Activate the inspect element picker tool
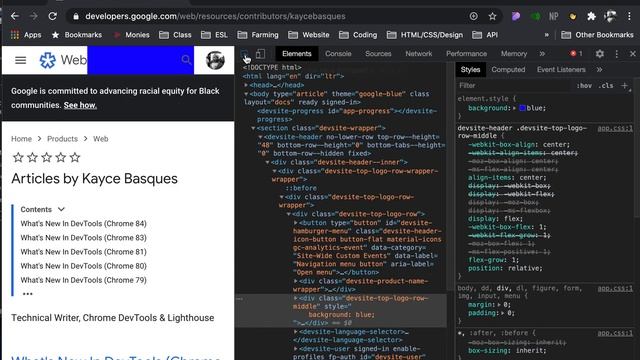This screenshot has width=640, height=360. click(x=244, y=54)
